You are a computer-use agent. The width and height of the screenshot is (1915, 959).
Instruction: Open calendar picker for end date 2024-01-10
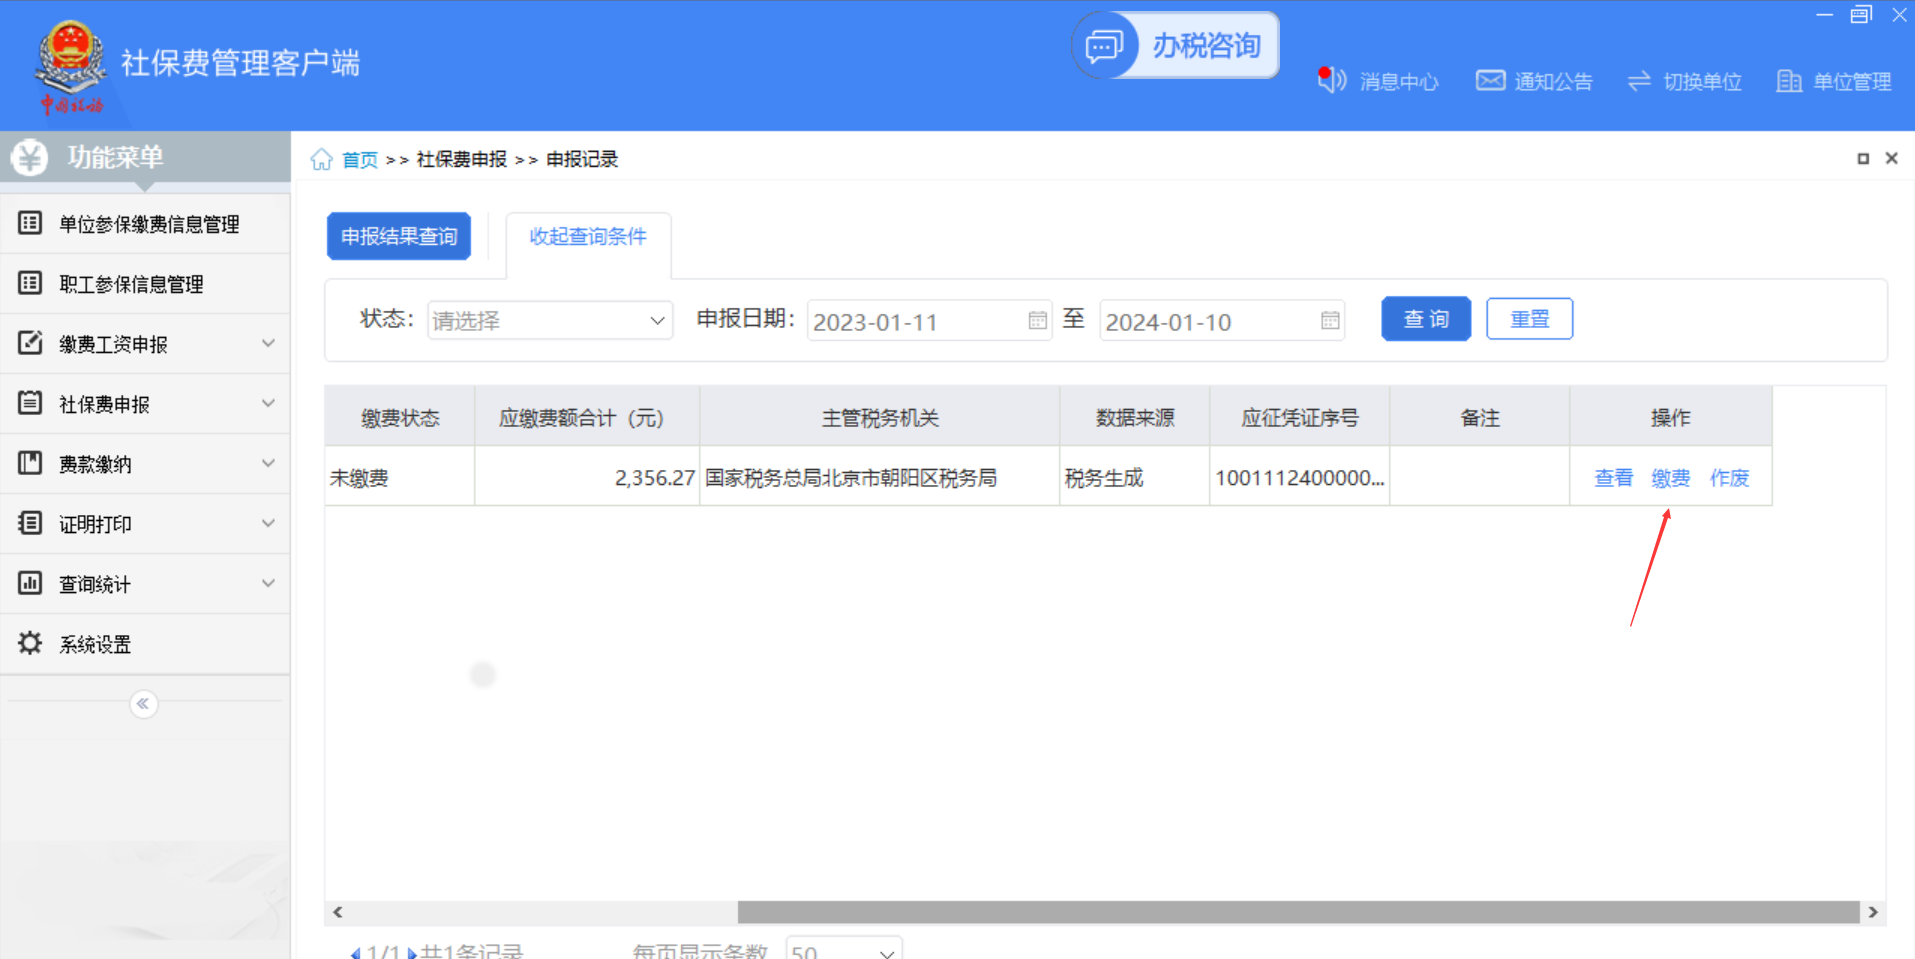coord(1329,320)
